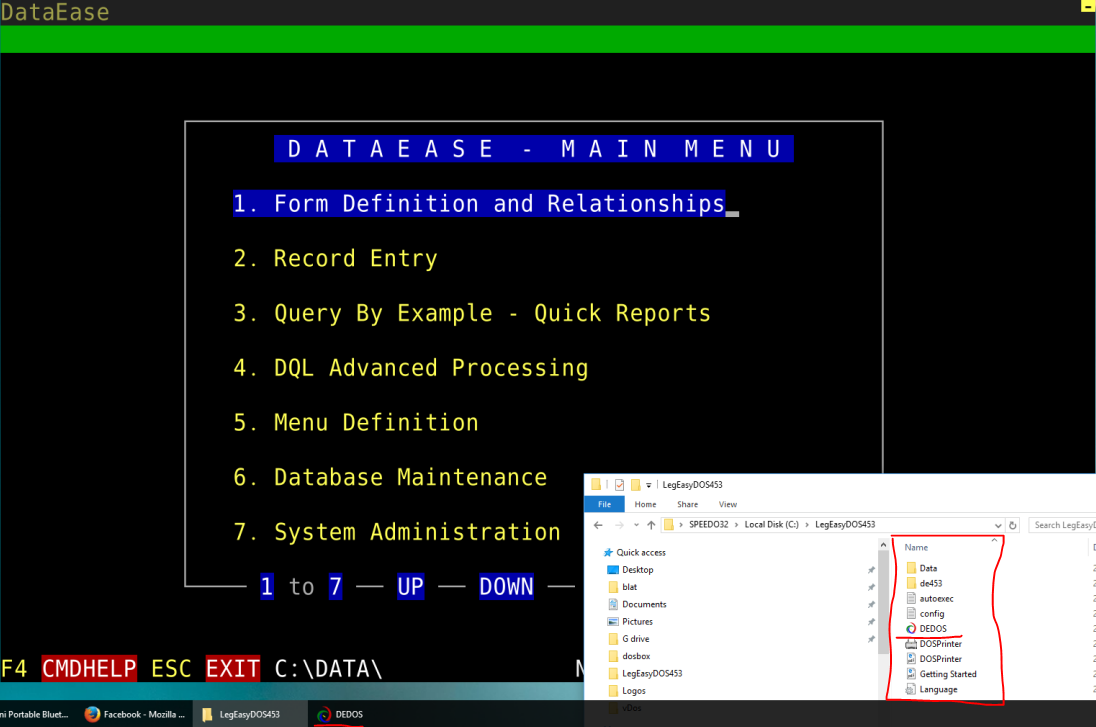Image resolution: width=1096 pixels, height=727 pixels.
Task: Click SPEEDO32 in the address breadcrumb
Action: coord(709,524)
